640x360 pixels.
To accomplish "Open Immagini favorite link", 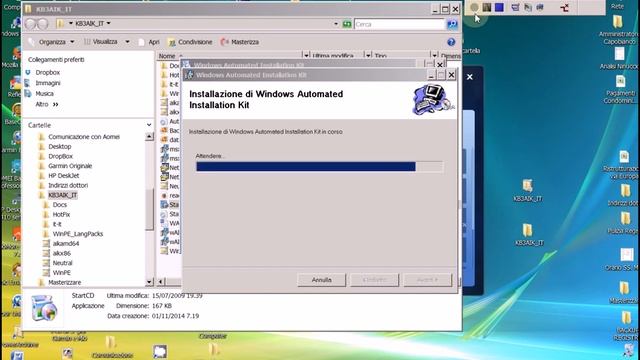I will coord(48,83).
